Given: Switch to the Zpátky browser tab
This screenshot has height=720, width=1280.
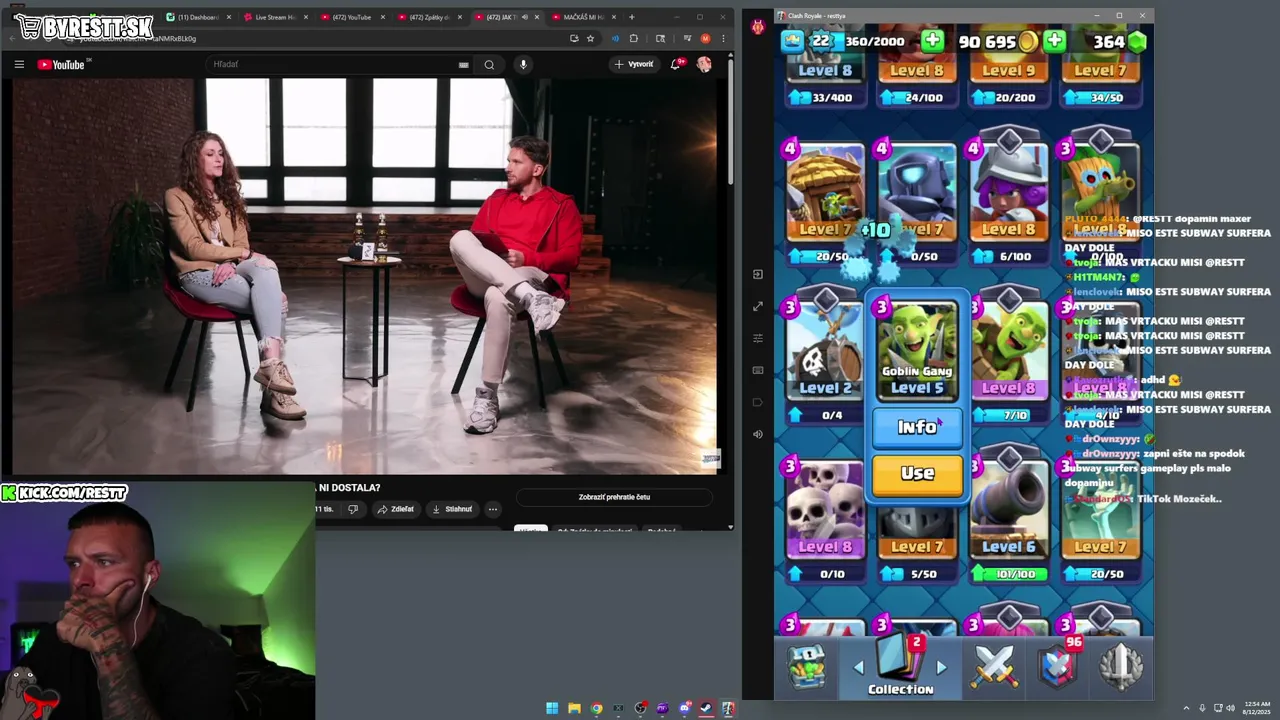Looking at the screenshot, I should click(x=428, y=17).
